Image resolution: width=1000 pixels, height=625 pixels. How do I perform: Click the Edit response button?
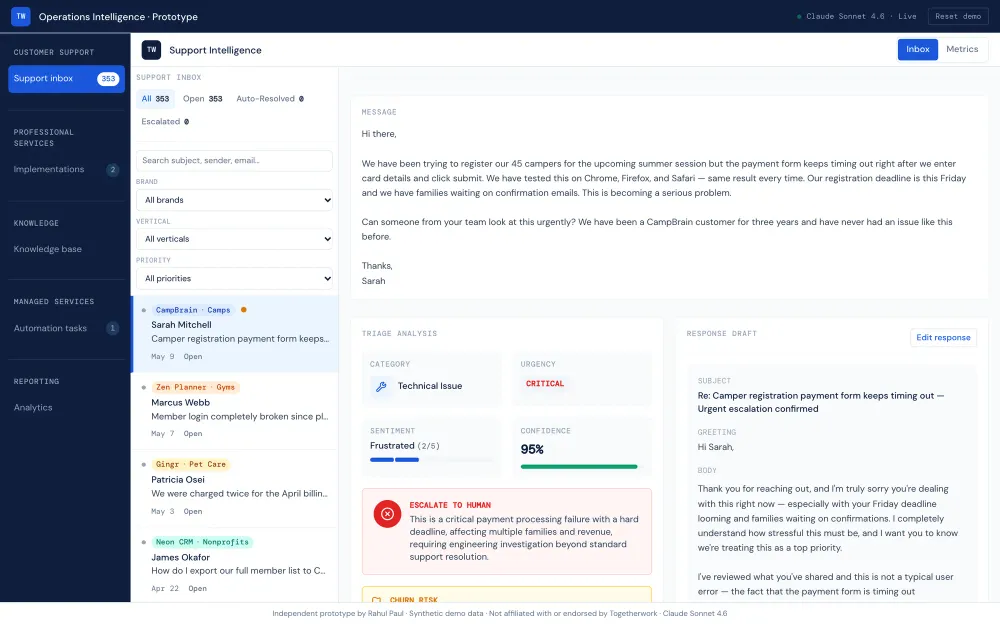(943, 338)
